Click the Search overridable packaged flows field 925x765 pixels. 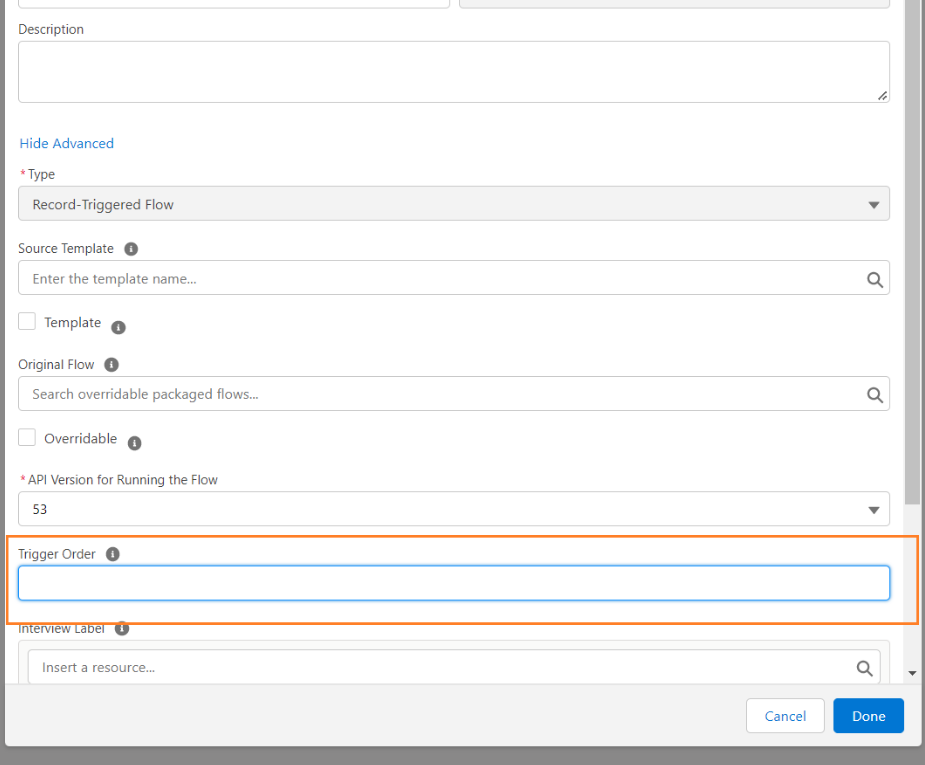(454, 394)
